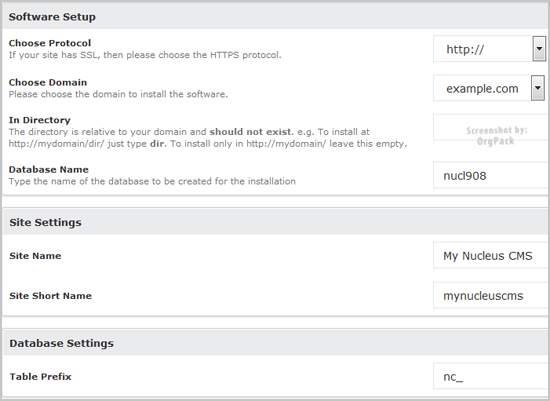Click the Site Short Name field mynucleuscms
550x401 pixels.
(491, 295)
